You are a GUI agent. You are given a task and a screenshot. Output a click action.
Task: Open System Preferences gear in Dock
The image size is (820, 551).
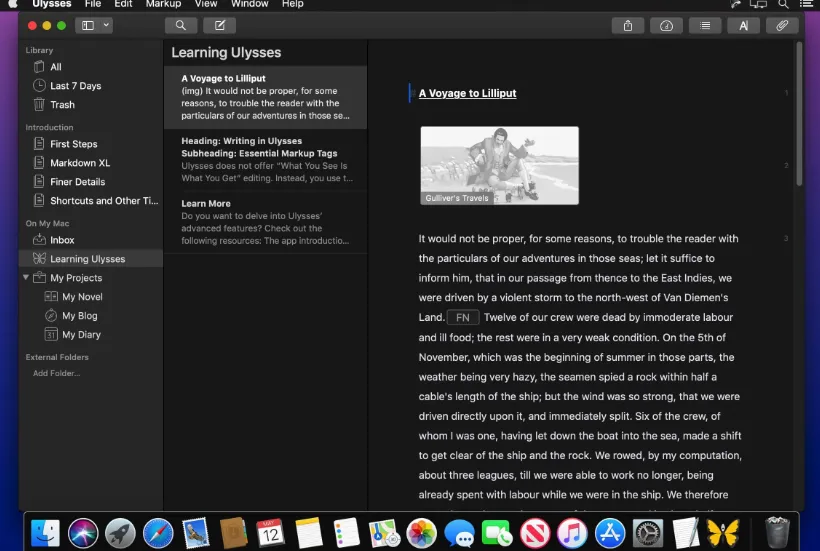(x=647, y=533)
